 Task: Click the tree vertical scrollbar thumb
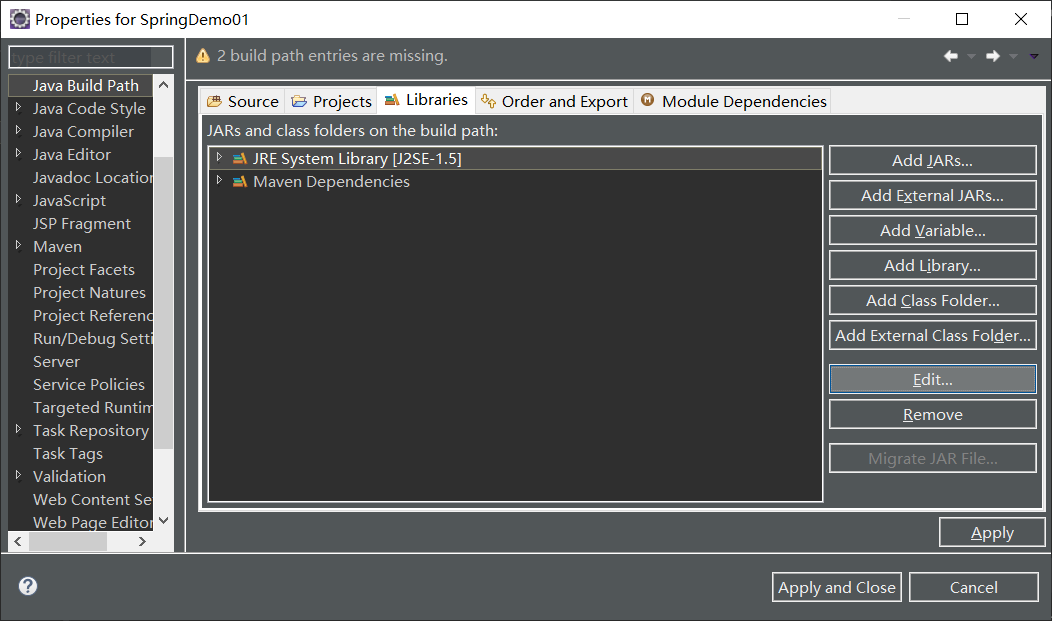click(163, 302)
